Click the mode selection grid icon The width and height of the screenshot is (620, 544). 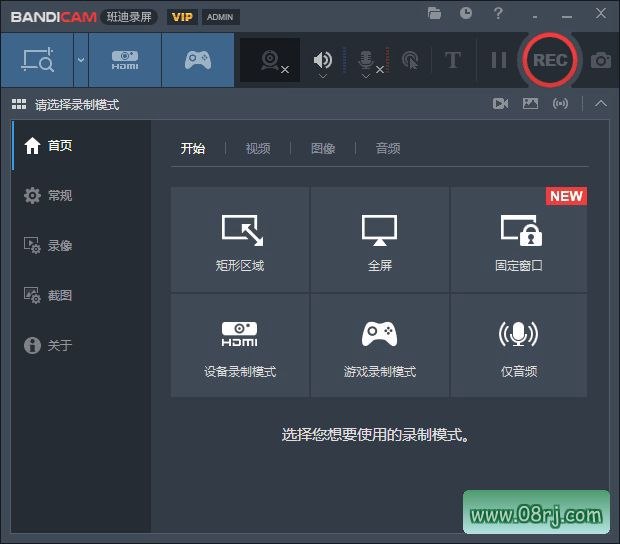coord(19,104)
